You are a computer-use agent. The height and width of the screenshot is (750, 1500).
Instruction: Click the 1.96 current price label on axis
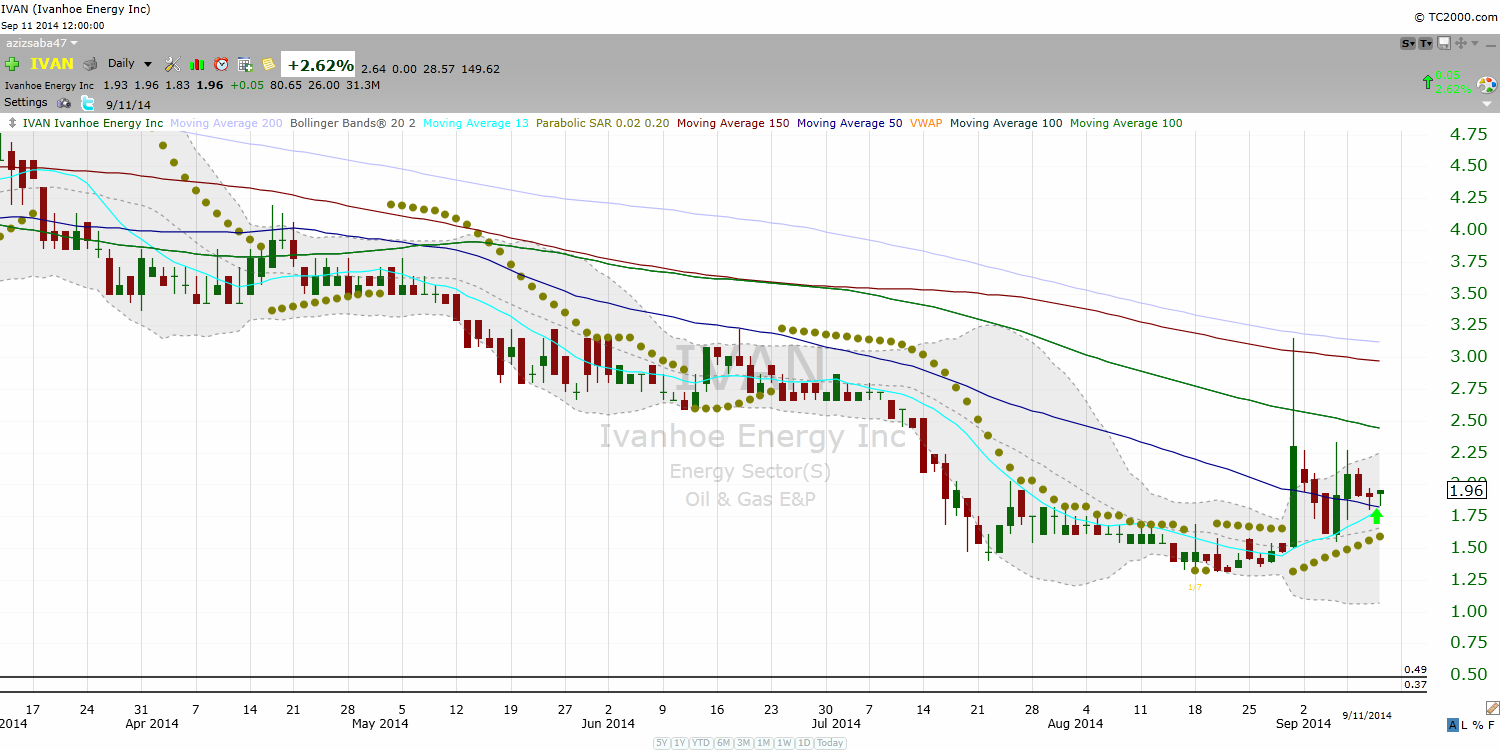(1468, 490)
